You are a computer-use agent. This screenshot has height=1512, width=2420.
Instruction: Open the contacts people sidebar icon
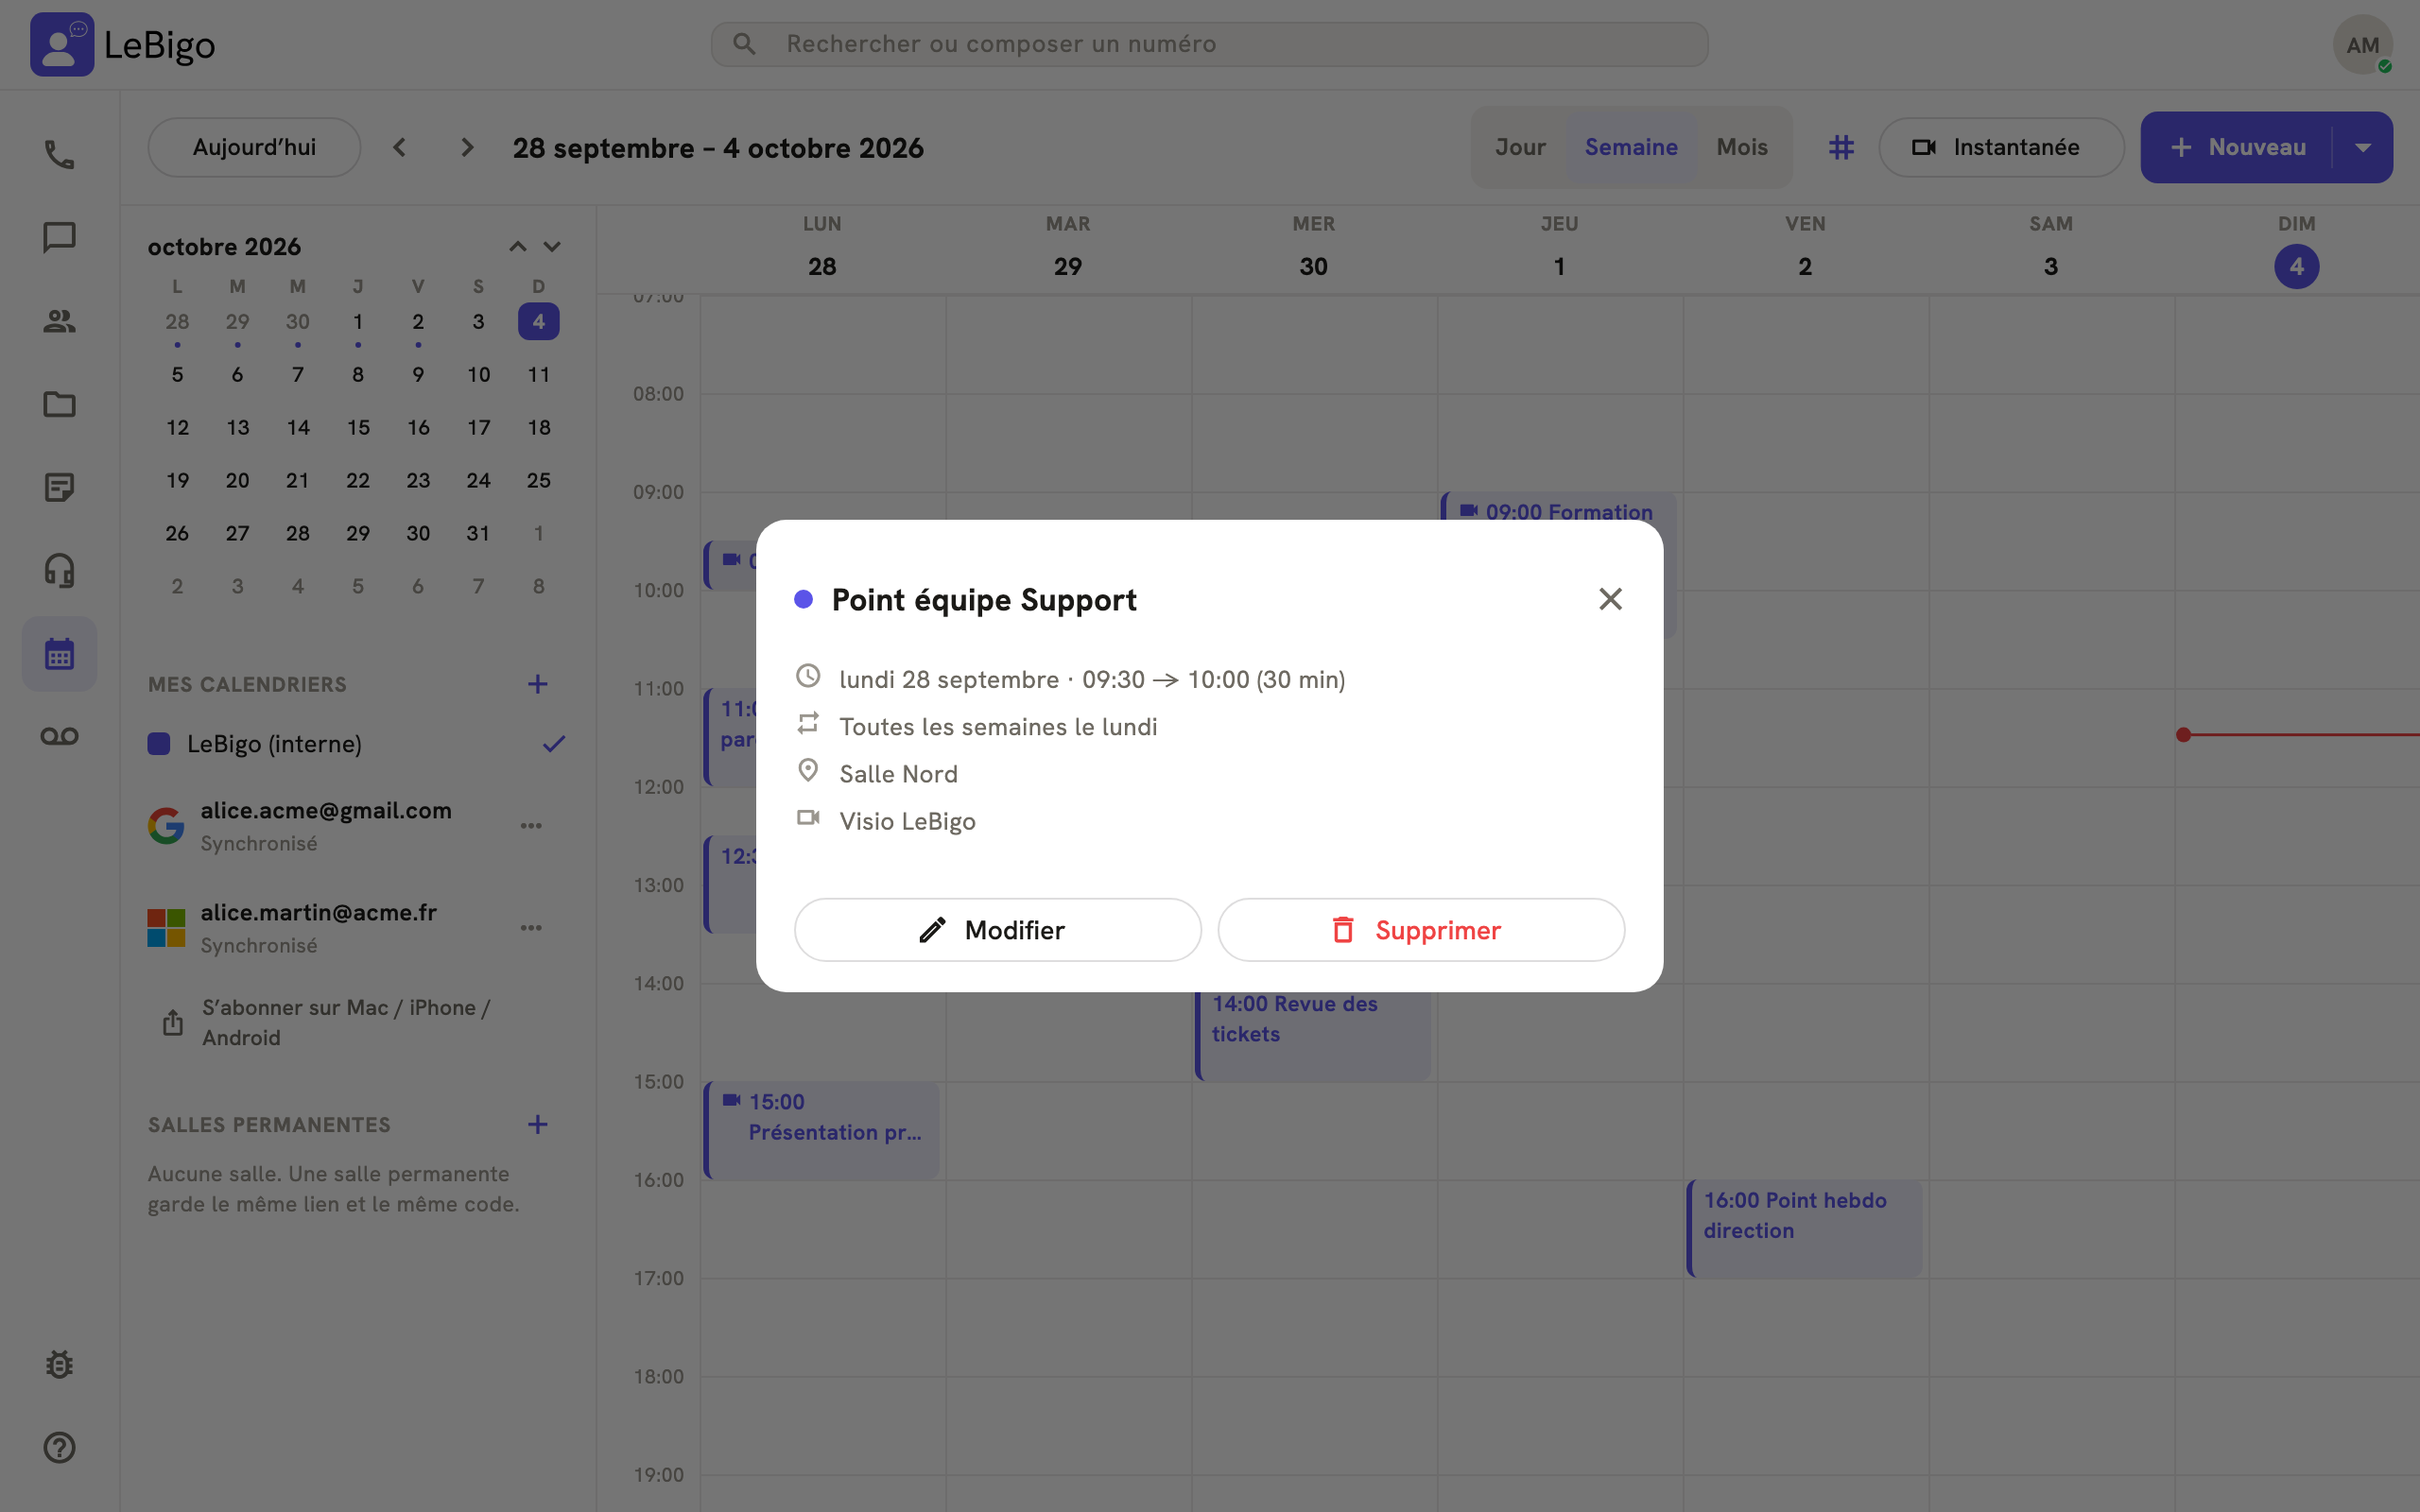pos(59,321)
